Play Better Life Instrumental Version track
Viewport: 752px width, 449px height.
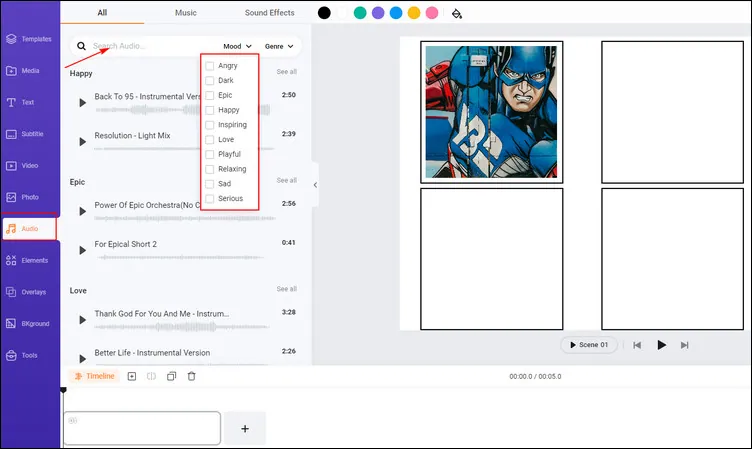[82, 359]
